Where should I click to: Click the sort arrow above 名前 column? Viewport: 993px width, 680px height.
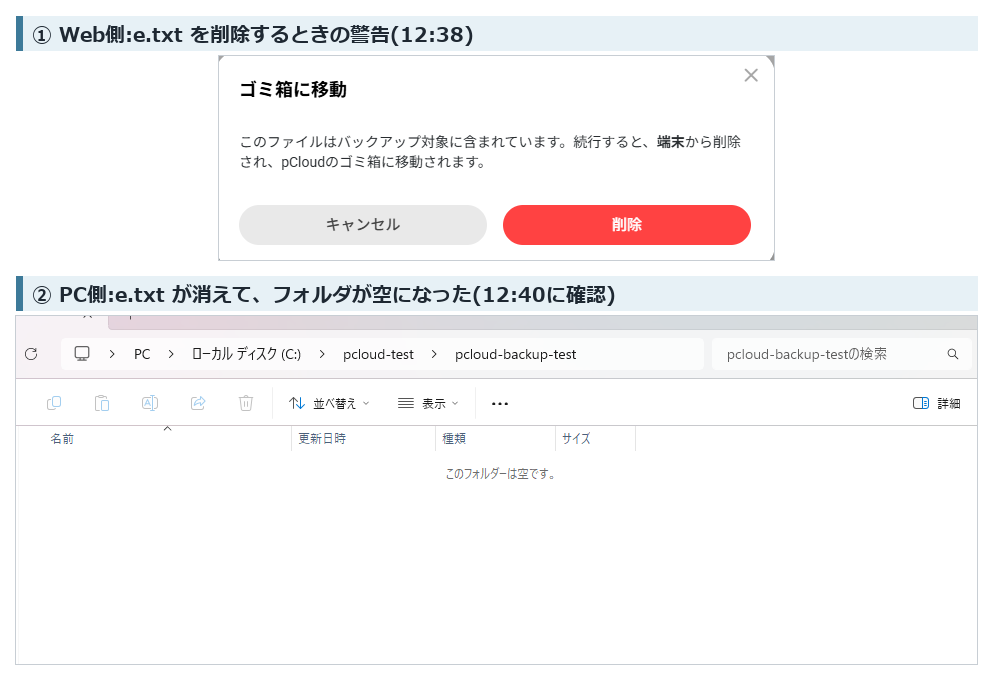point(167,429)
